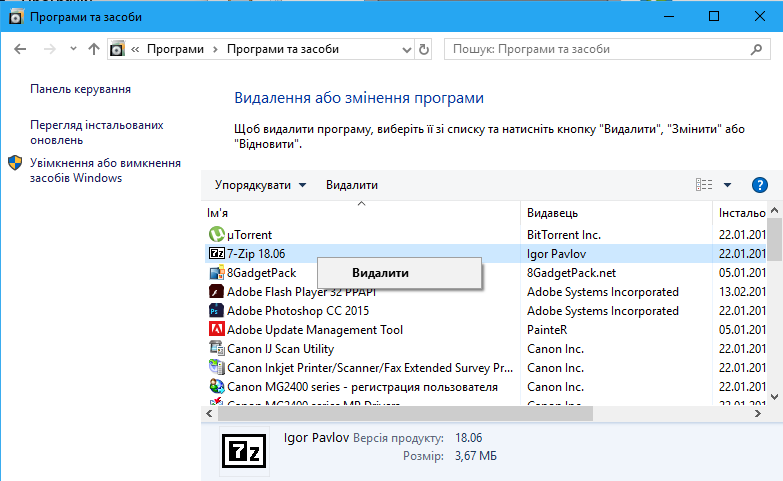The height and width of the screenshot is (481, 783).
Task: Open recent locations dropdown arrow
Action: pyautogui.click(x=73, y=49)
